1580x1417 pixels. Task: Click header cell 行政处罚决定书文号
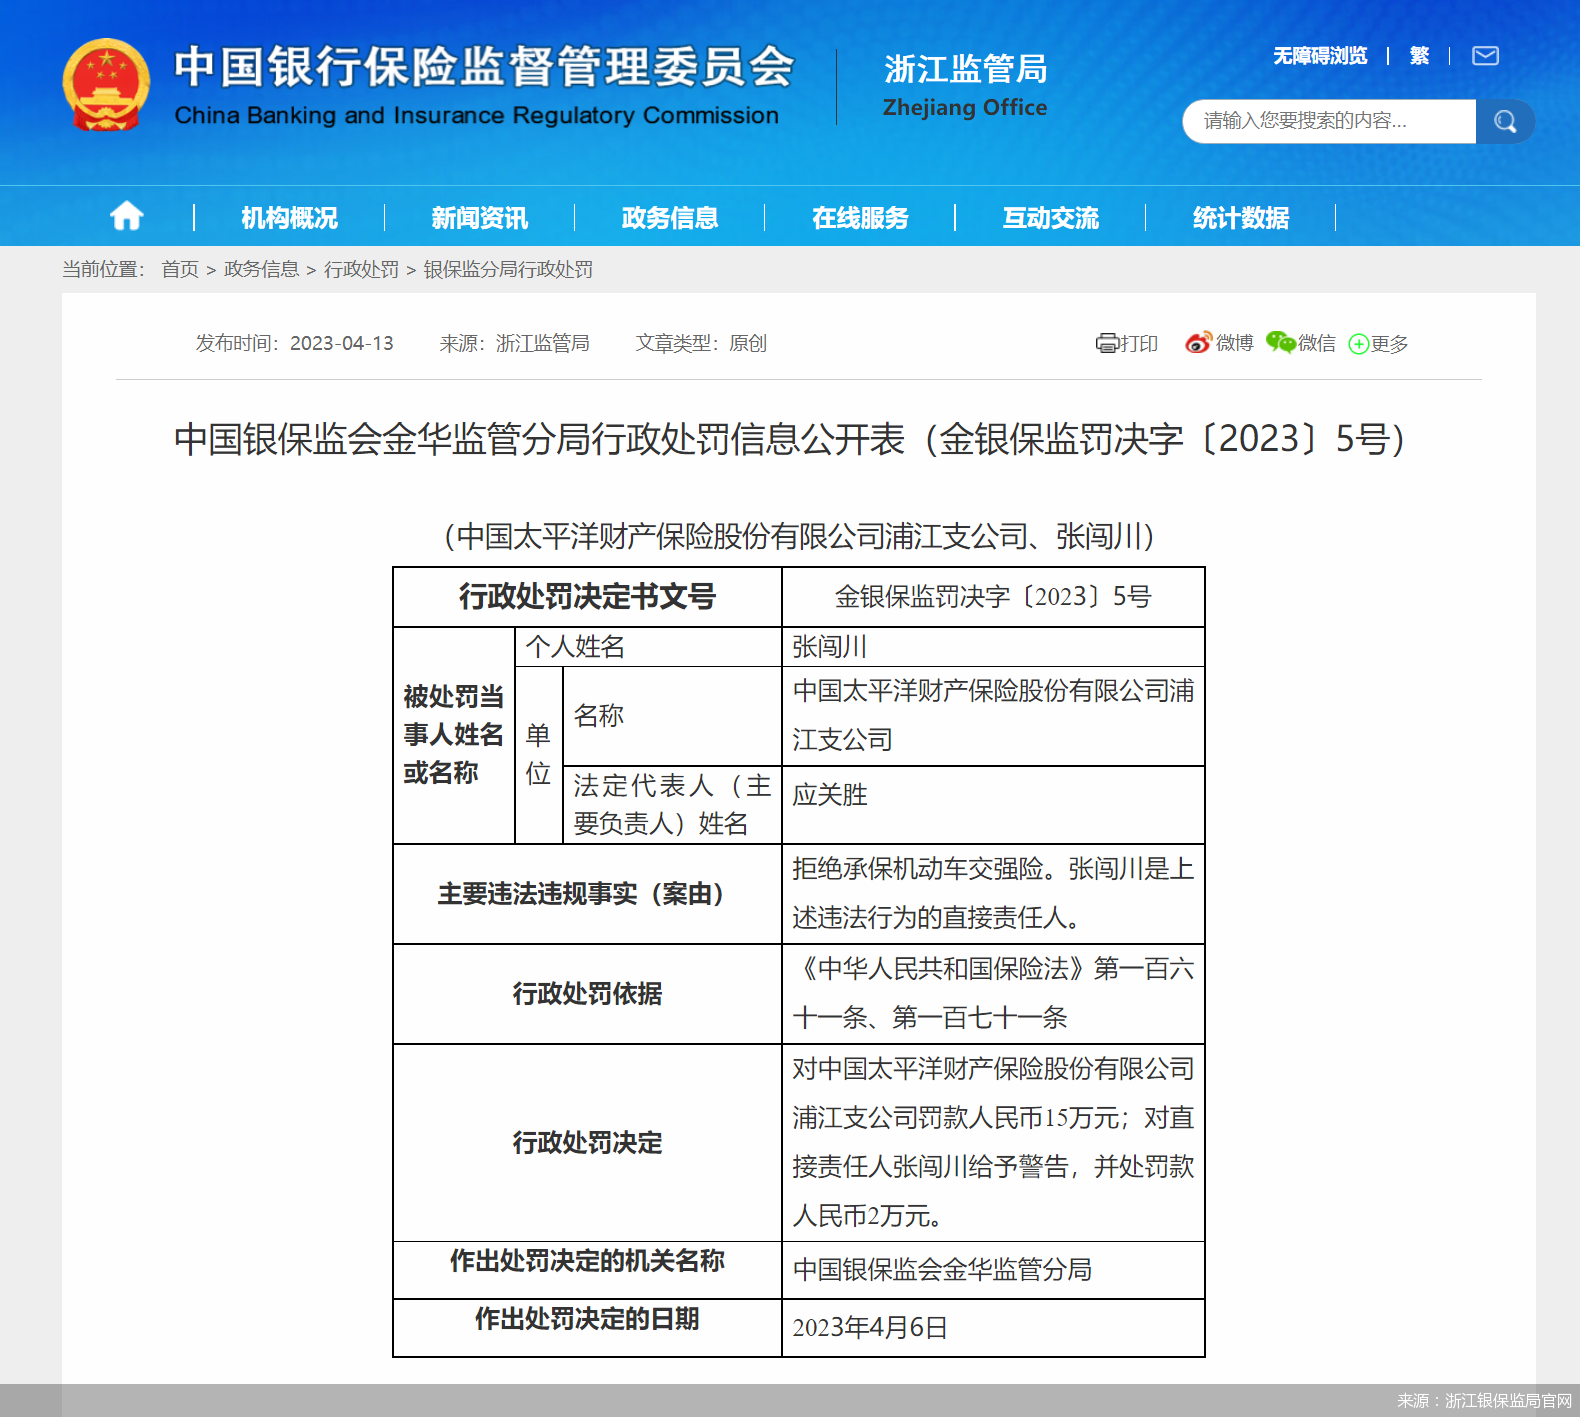pyautogui.click(x=587, y=597)
